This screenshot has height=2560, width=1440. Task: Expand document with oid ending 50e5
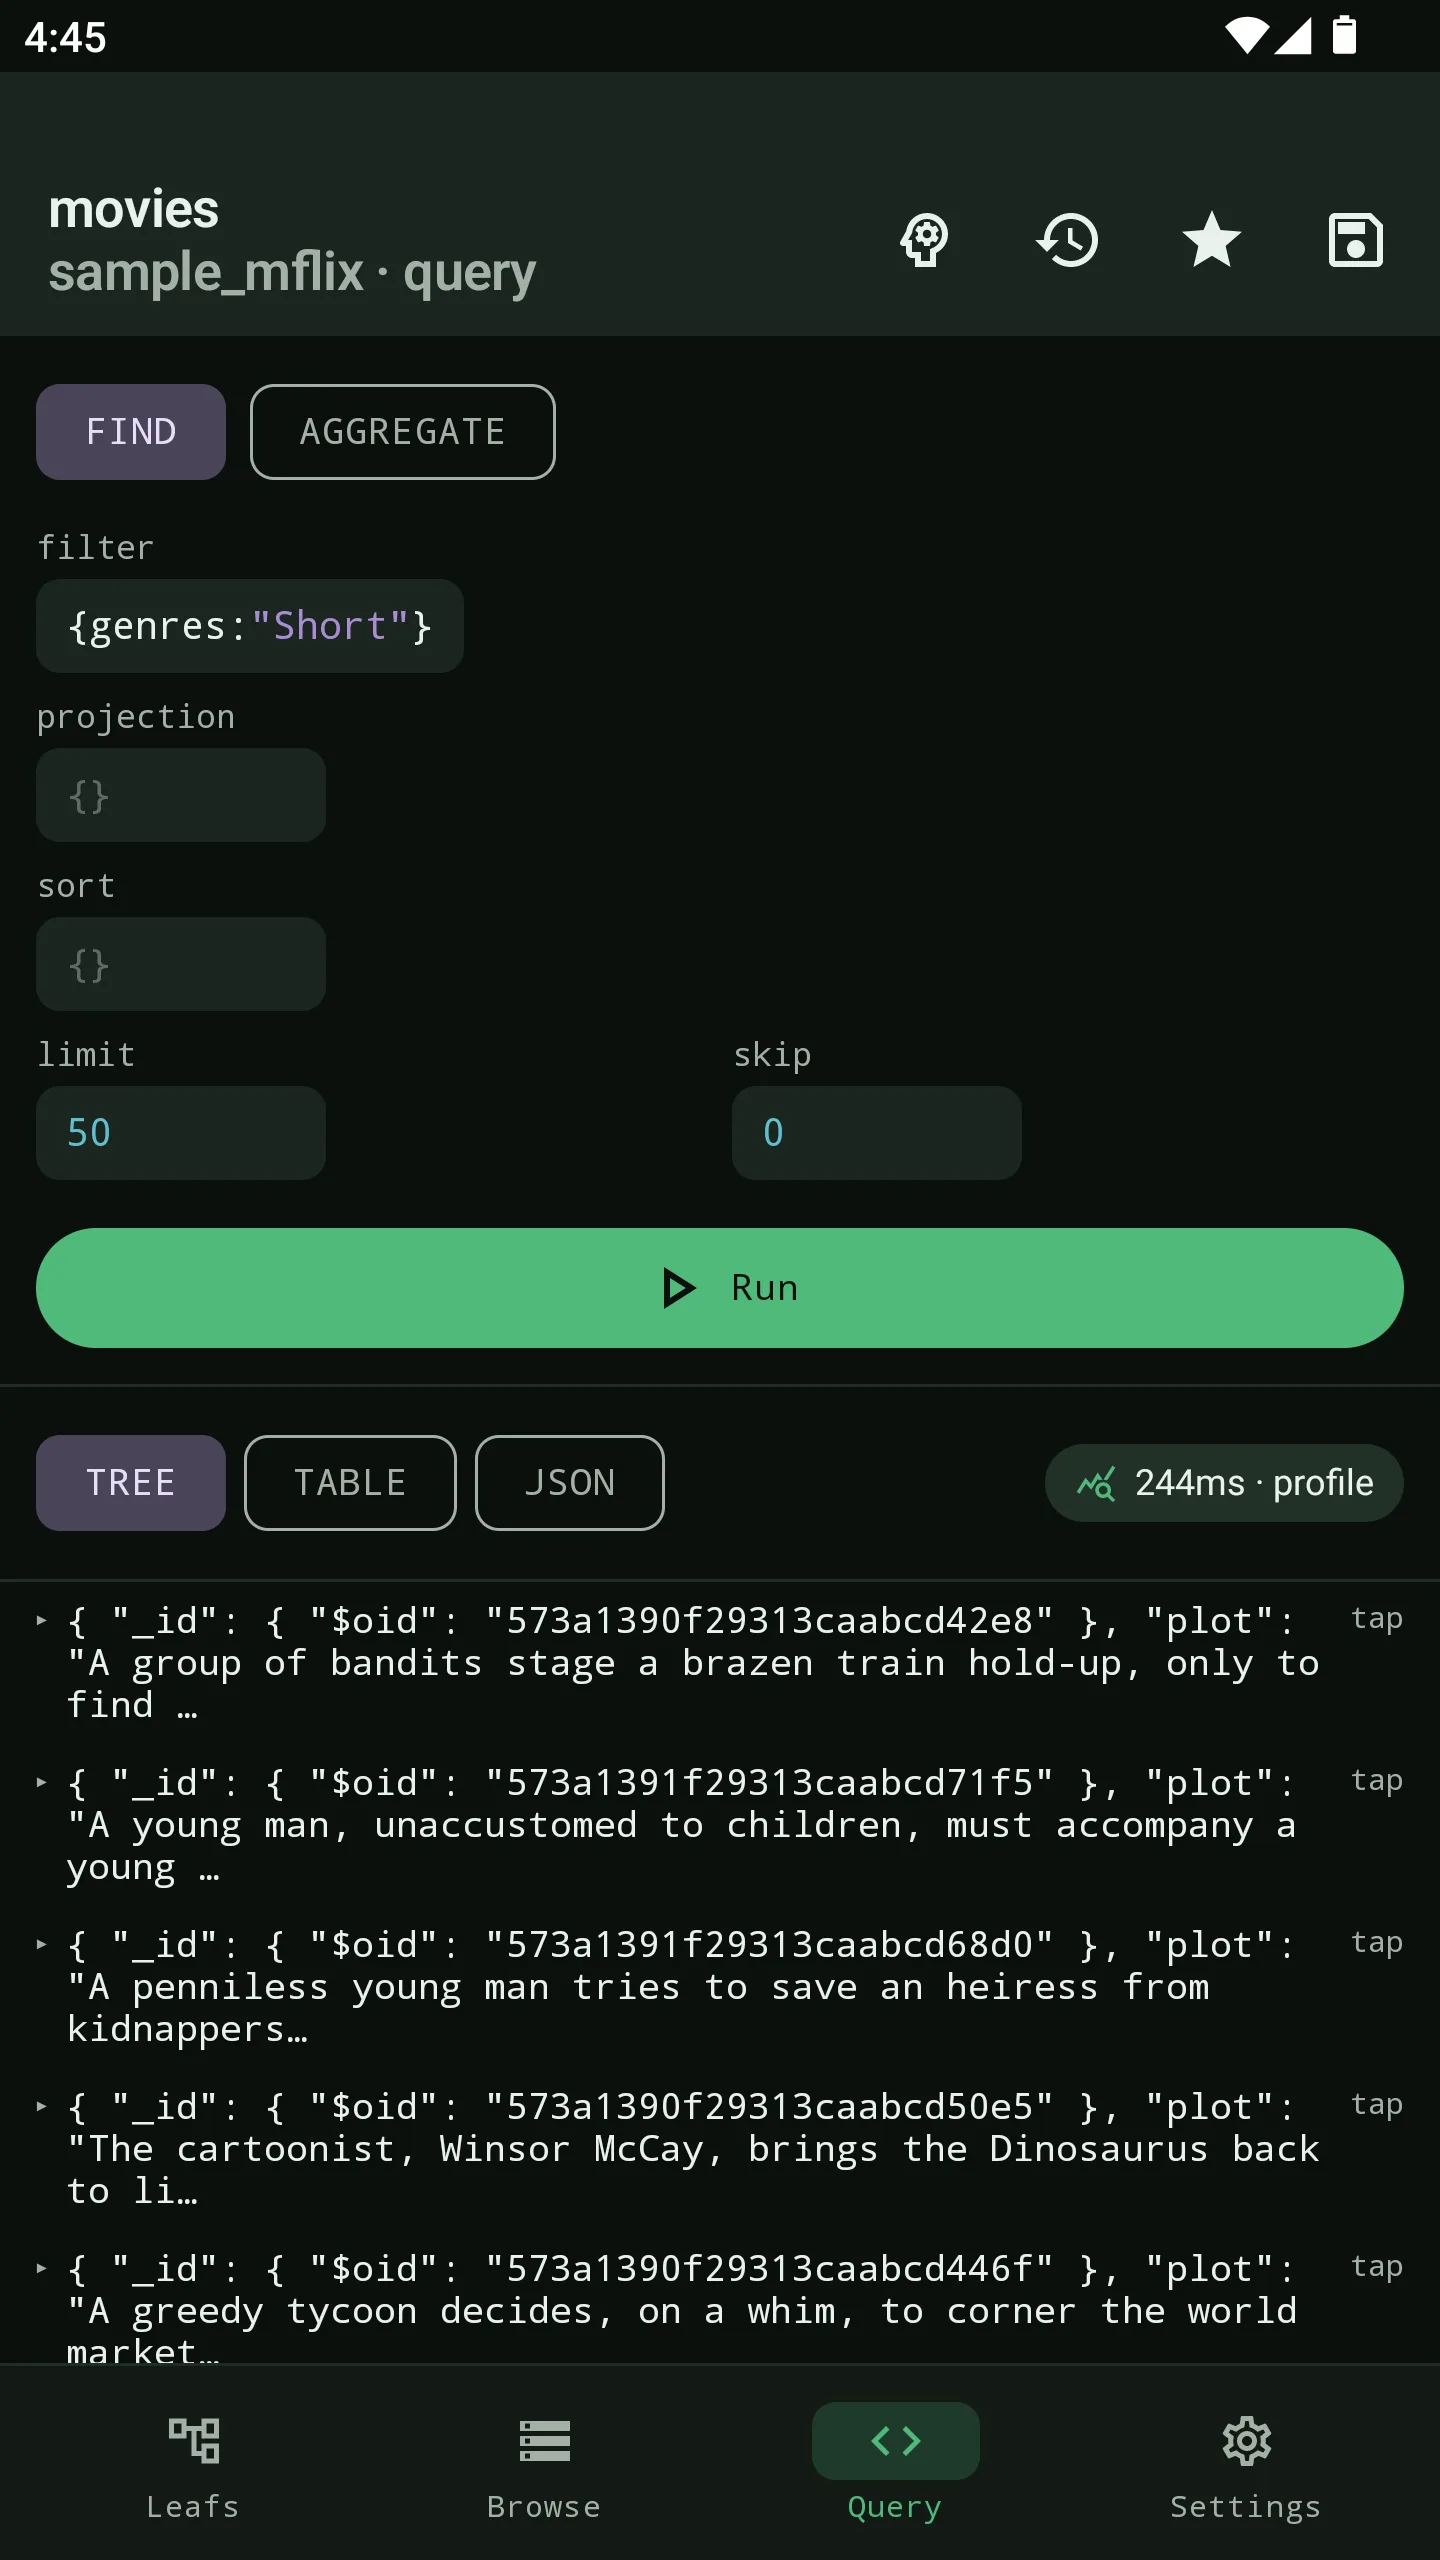pyautogui.click(x=41, y=2106)
